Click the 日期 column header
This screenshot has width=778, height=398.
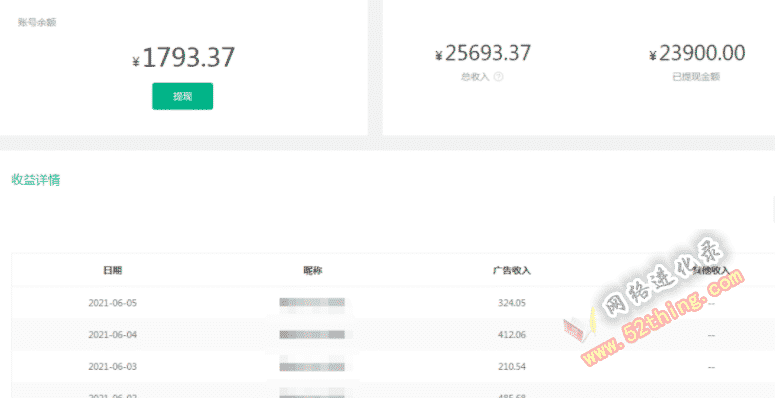[113, 270]
